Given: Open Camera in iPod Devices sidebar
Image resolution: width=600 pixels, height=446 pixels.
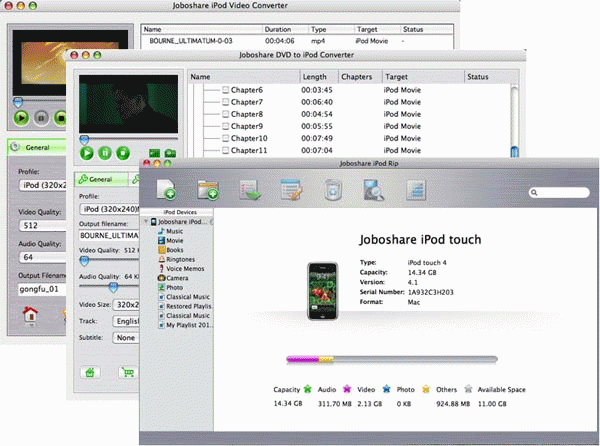Looking at the screenshot, I should point(173,278).
